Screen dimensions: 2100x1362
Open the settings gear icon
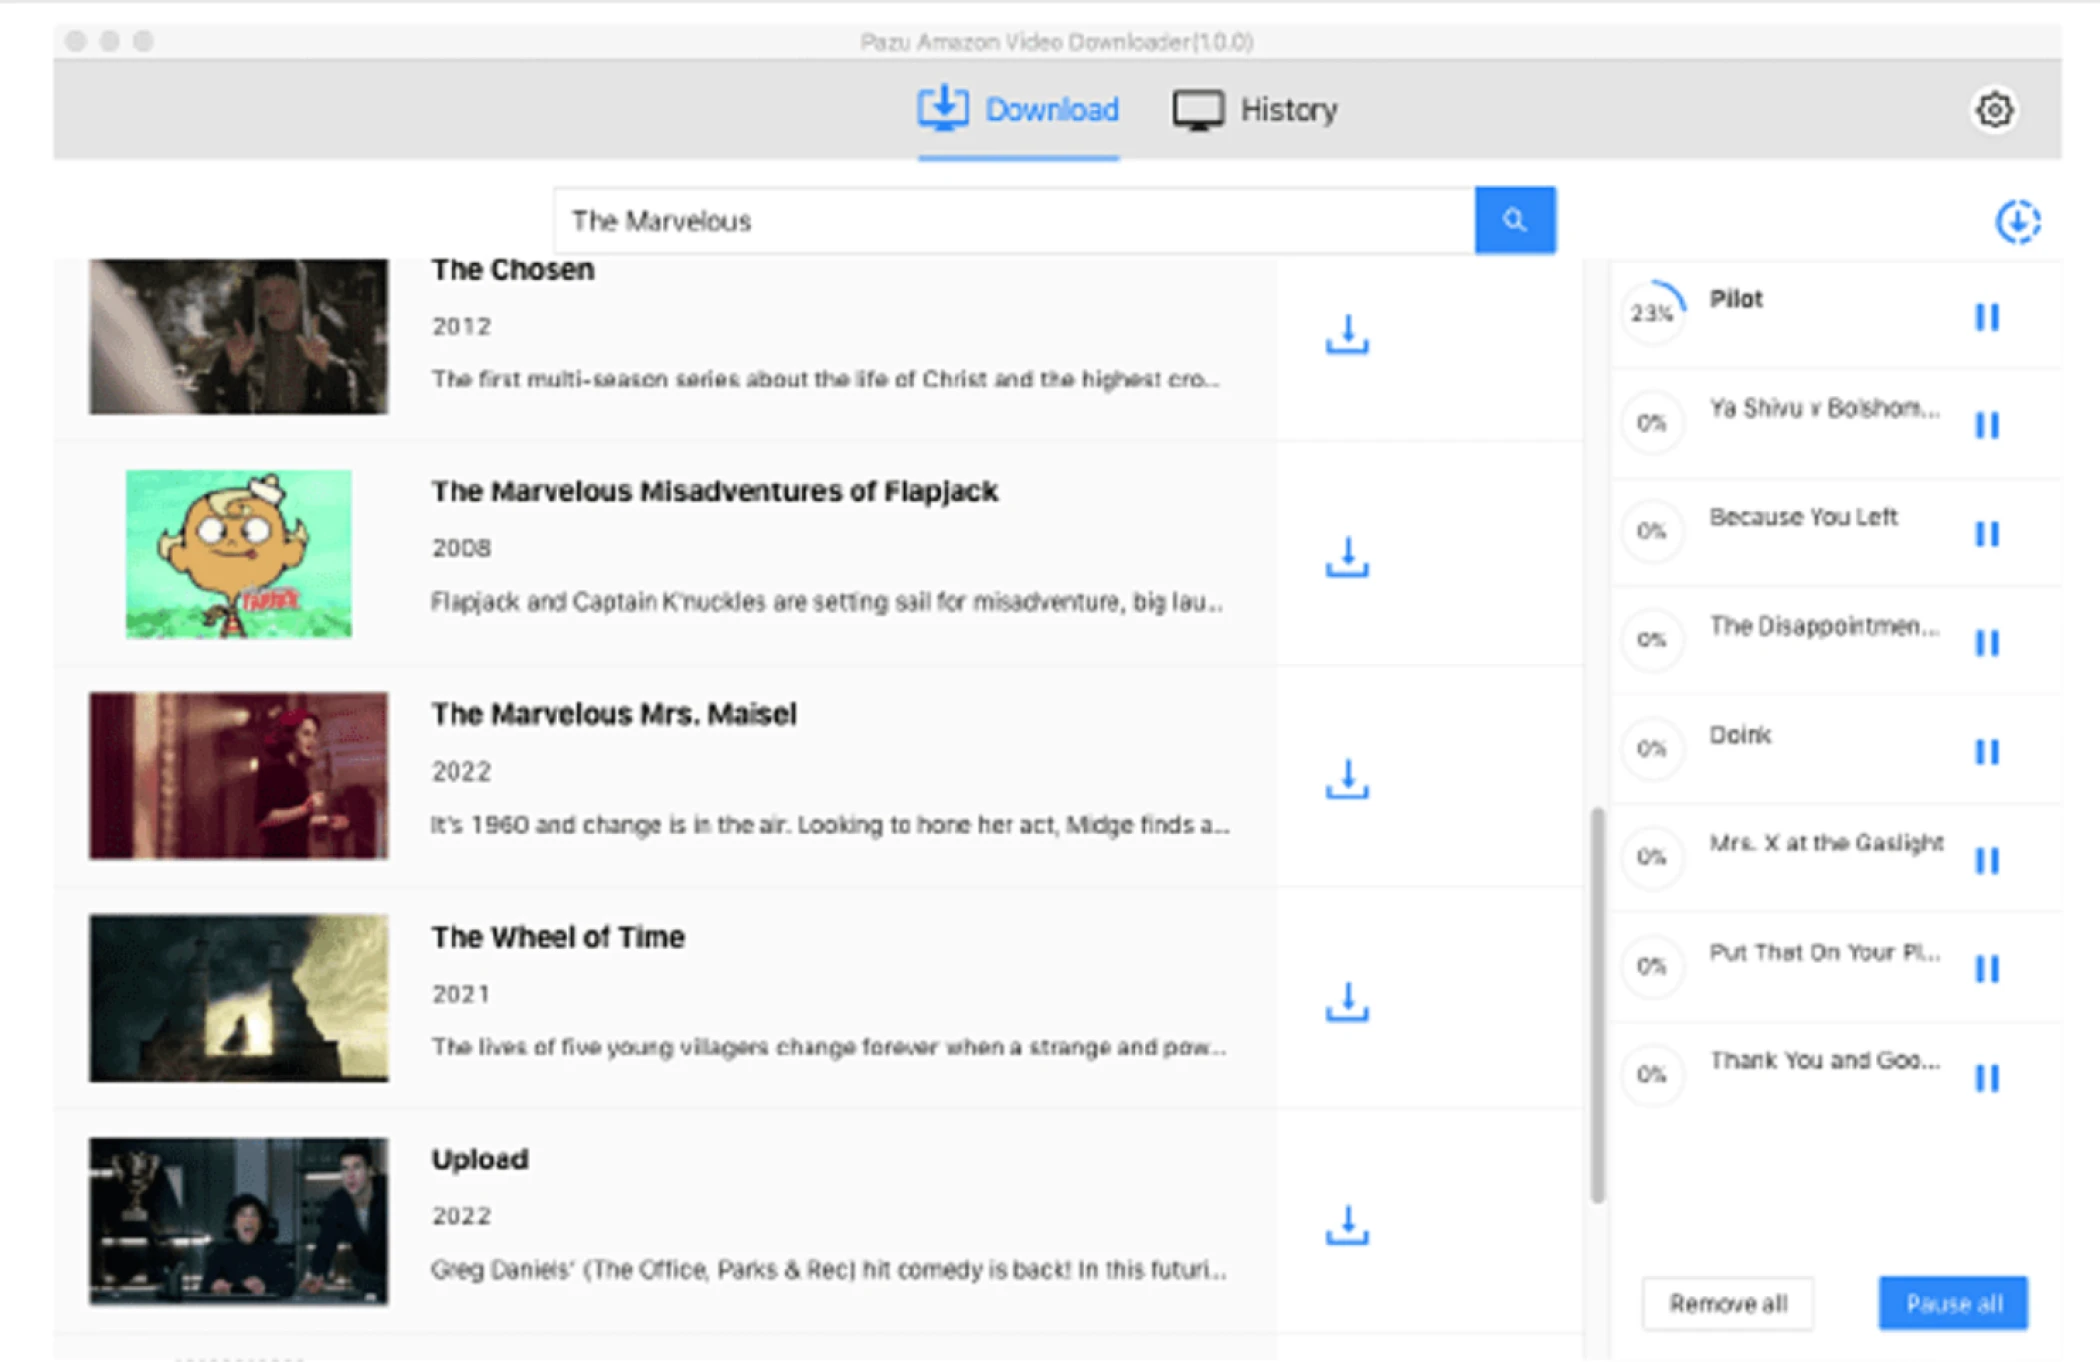click(x=1994, y=109)
